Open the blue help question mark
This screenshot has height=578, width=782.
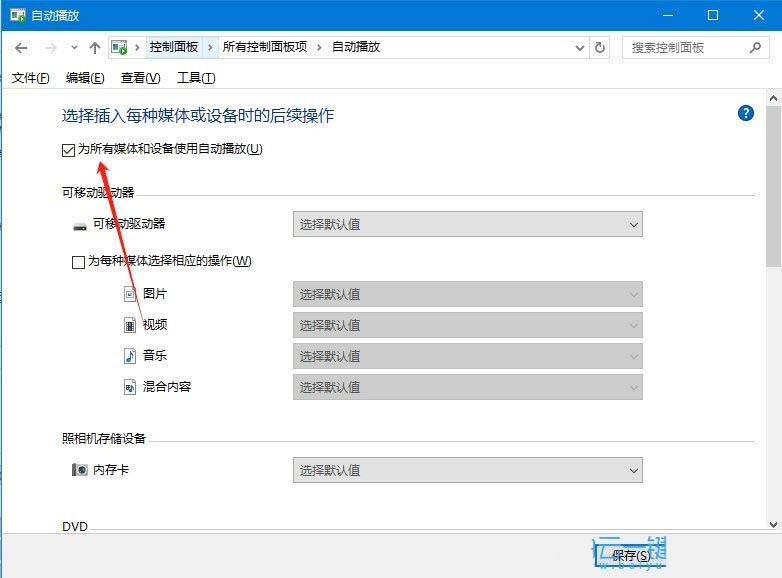click(x=746, y=113)
